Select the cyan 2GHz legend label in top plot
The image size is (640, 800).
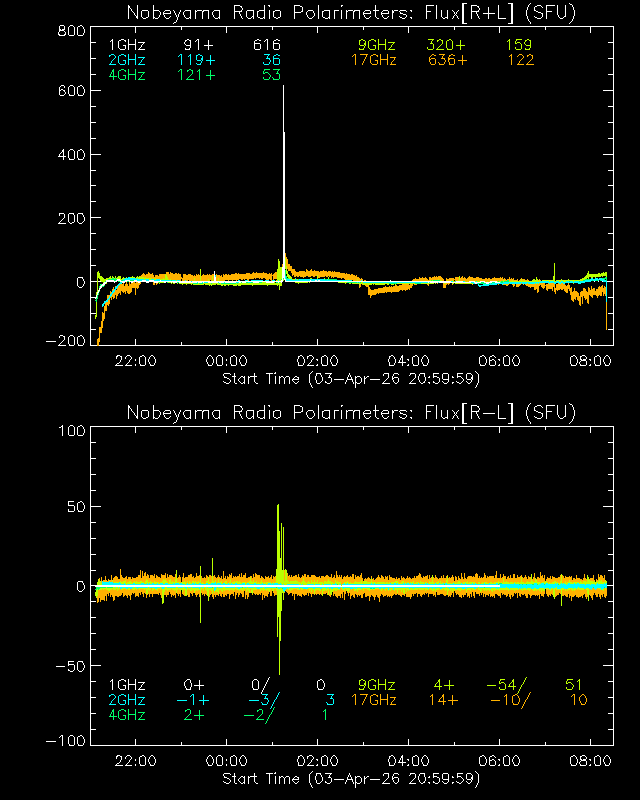[x=125, y=61]
